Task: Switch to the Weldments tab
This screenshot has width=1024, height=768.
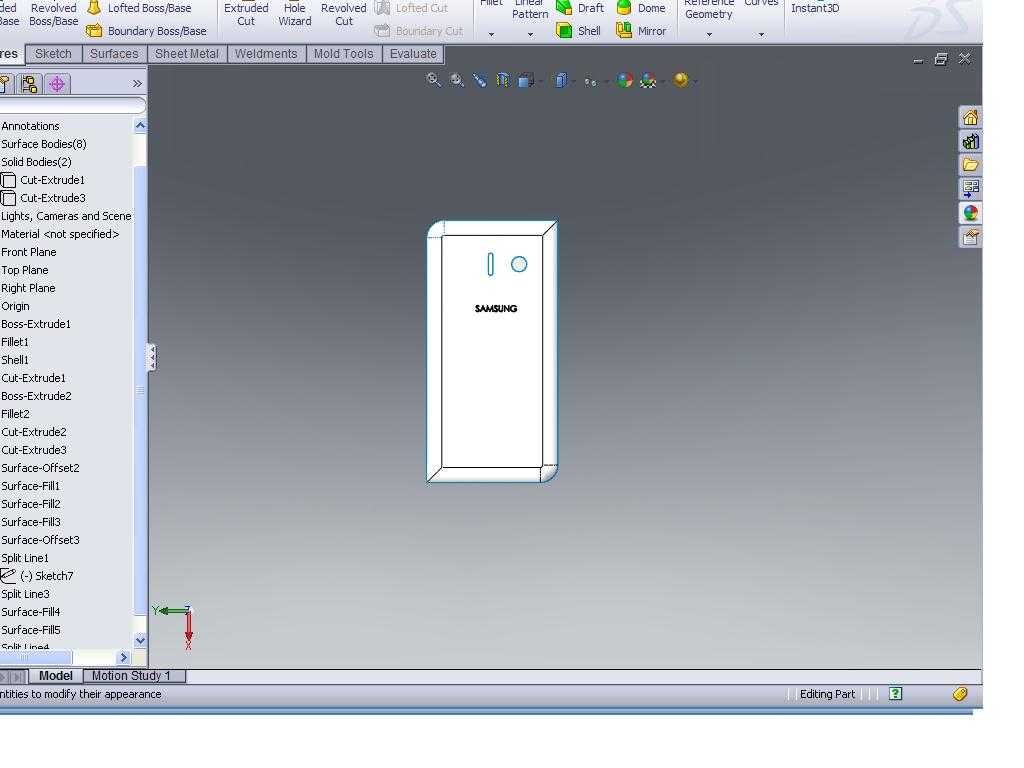Action: pyautogui.click(x=266, y=54)
